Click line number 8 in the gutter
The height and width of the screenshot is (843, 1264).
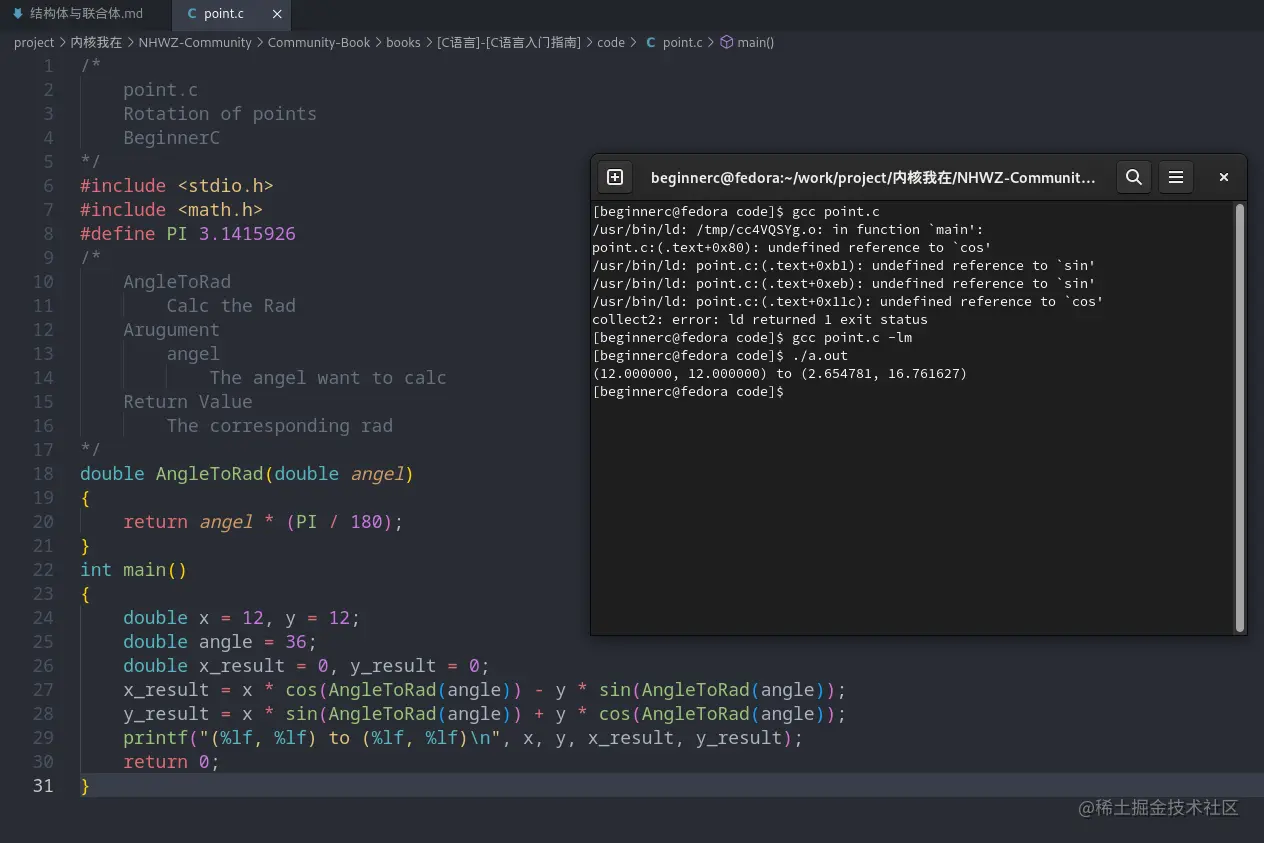tap(48, 233)
